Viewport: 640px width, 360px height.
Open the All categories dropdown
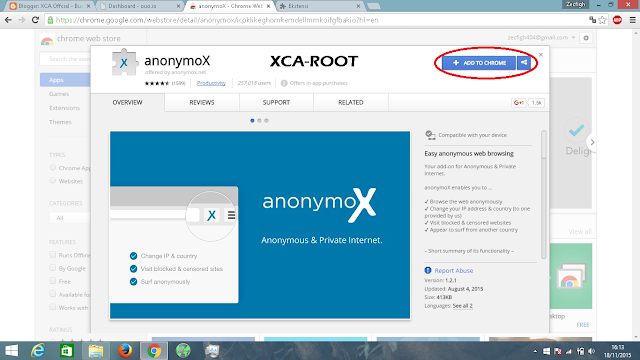(x=69, y=218)
